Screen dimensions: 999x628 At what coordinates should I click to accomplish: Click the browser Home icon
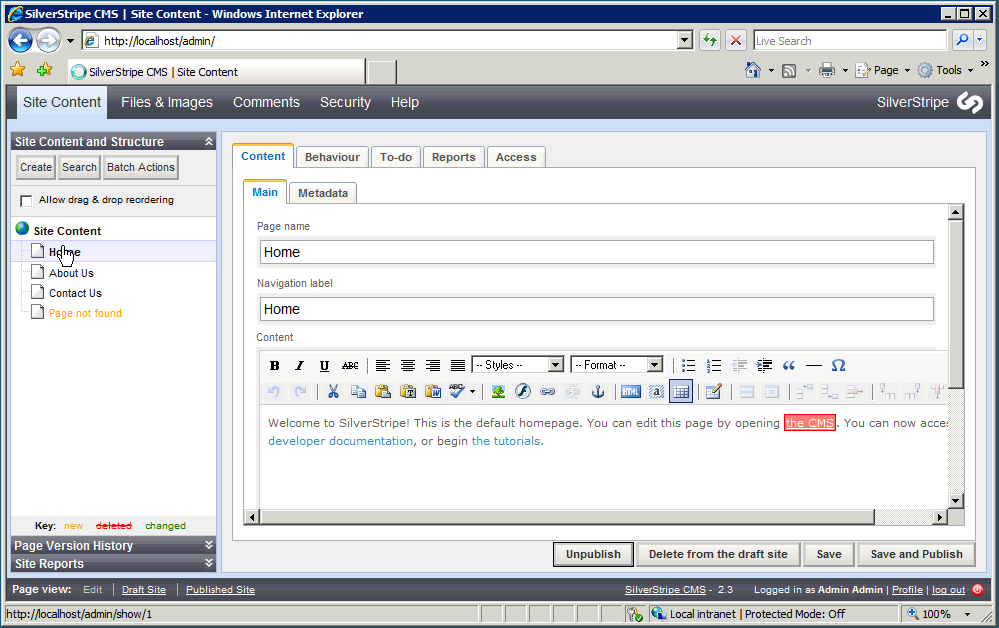[x=752, y=71]
